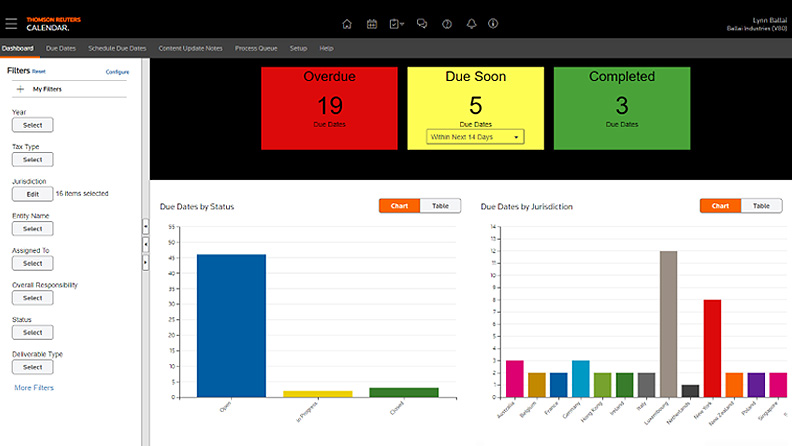Click Edit under Jurisdiction filter
Viewport: 792px width, 446px height.
click(x=32, y=193)
